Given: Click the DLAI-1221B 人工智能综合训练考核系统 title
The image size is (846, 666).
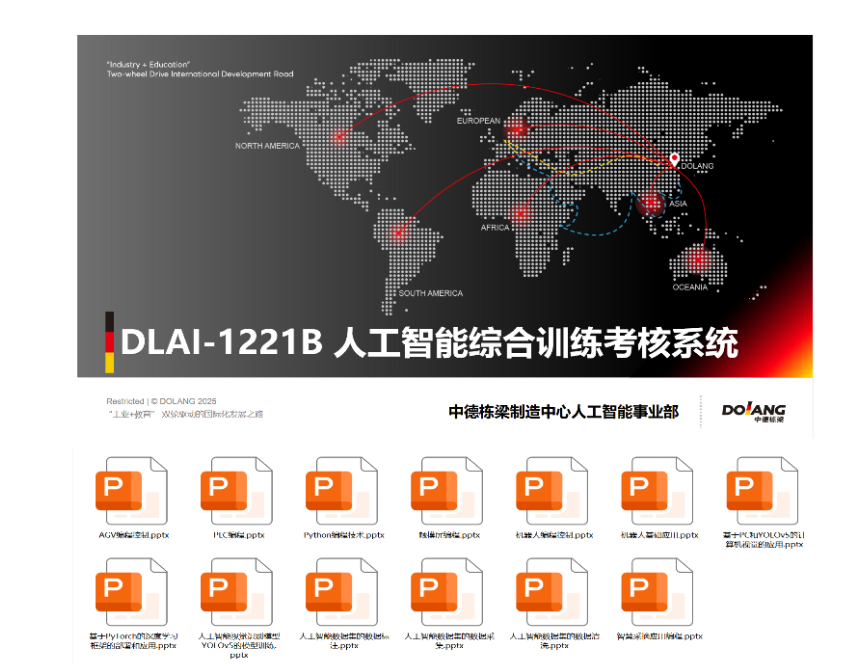Looking at the screenshot, I should [429, 343].
